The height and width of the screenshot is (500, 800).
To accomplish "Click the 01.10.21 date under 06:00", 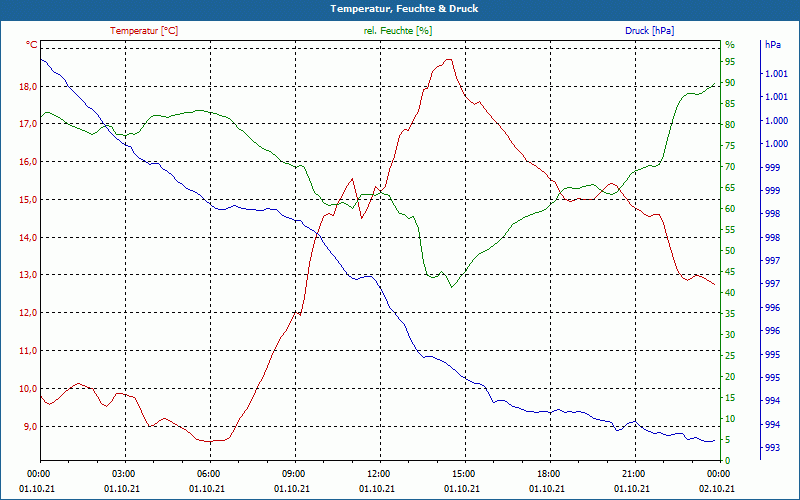I will click(207, 488).
